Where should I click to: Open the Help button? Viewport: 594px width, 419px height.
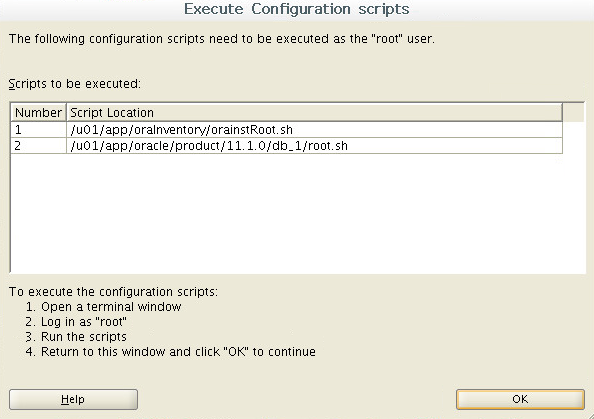tap(73, 399)
